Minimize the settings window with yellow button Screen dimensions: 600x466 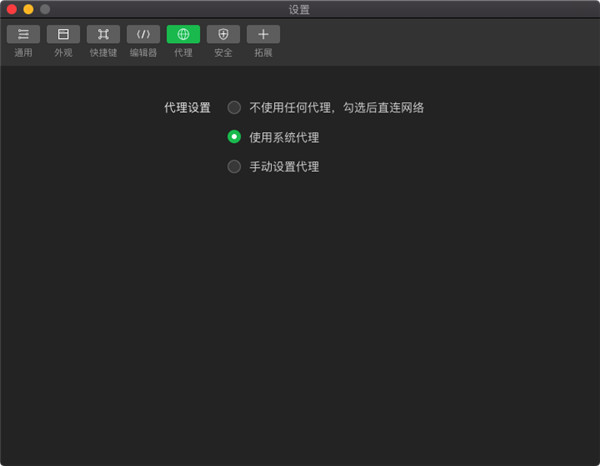[x=28, y=9]
